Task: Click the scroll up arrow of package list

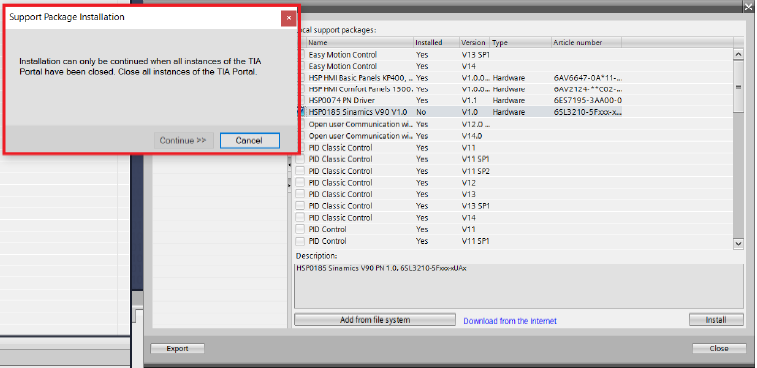Action: coord(738,54)
